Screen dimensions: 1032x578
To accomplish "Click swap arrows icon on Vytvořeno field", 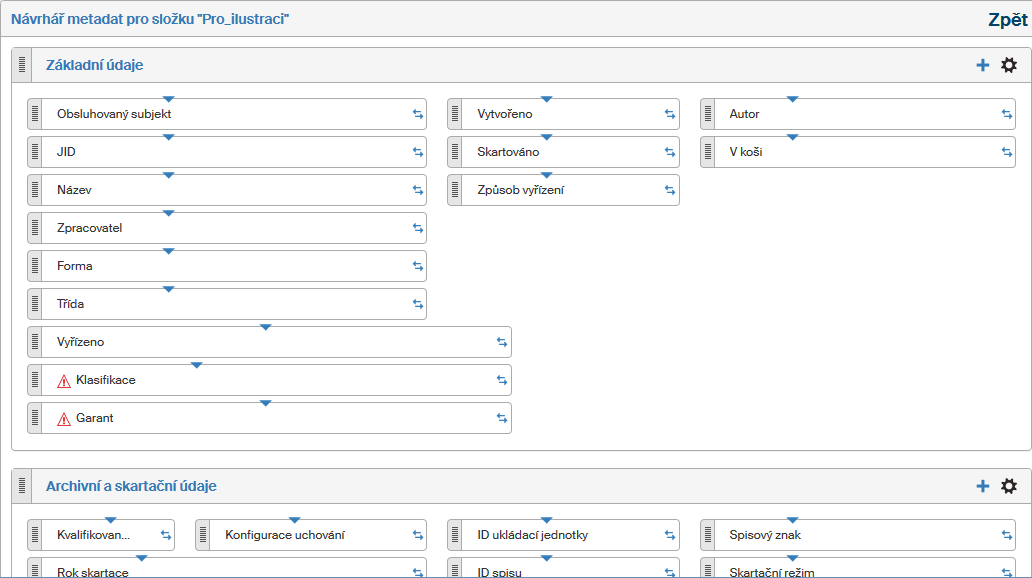I will [670, 114].
